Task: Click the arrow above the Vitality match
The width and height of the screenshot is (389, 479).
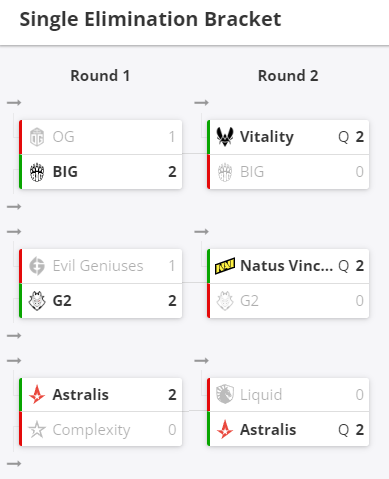Action: [202, 103]
